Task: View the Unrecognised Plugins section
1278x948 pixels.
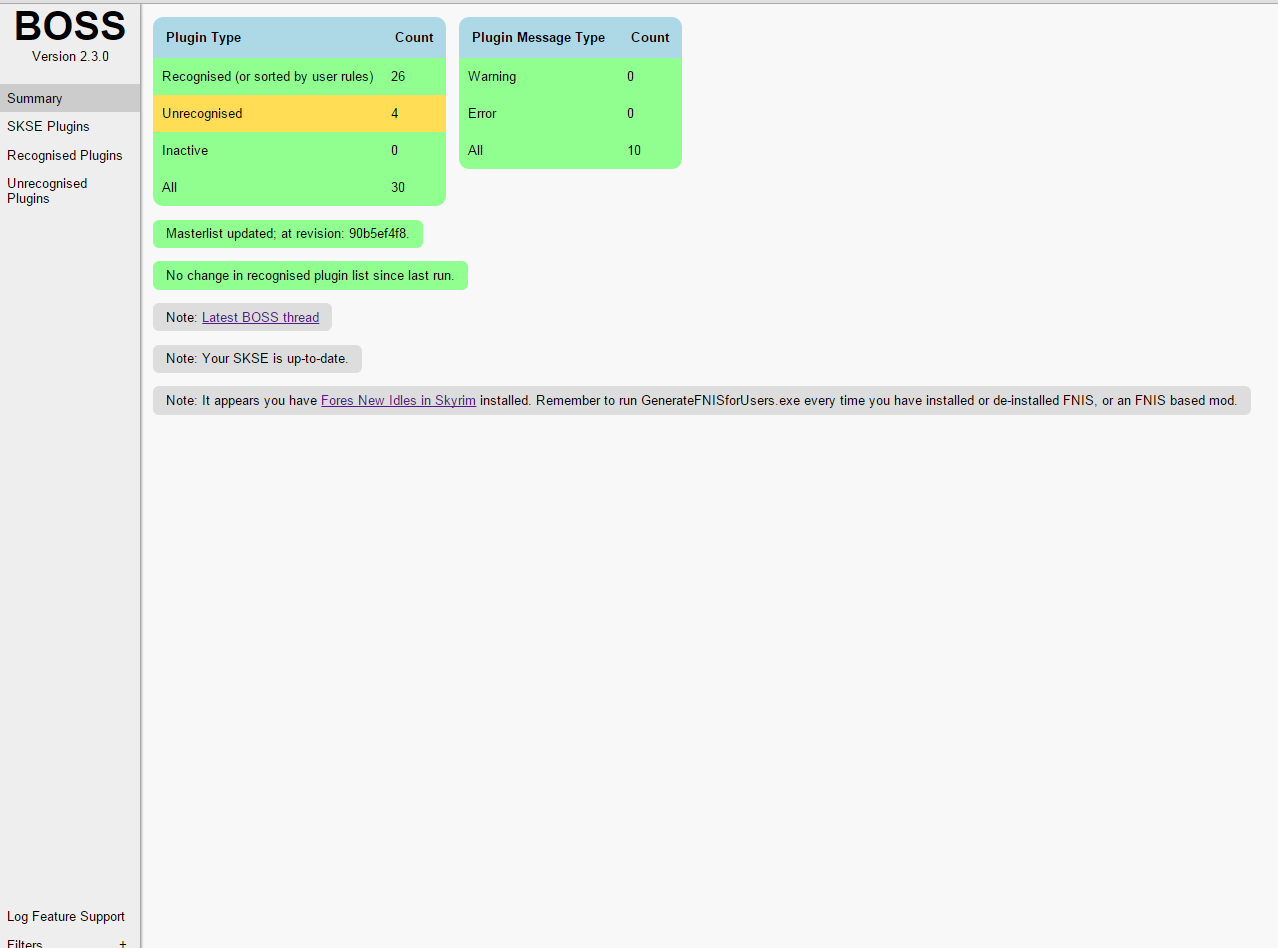Action: point(47,190)
